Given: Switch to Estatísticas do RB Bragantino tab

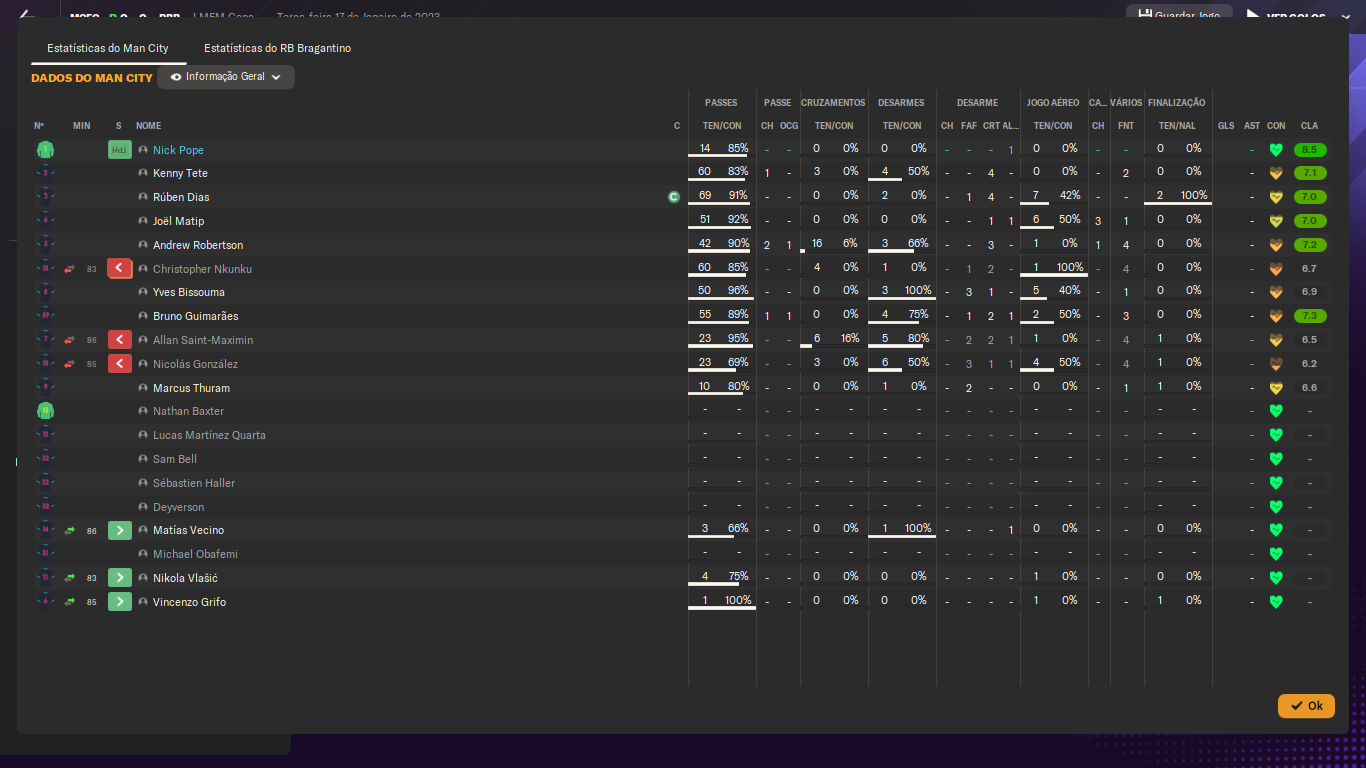Looking at the screenshot, I should pyautogui.click(x=277, y=48).
